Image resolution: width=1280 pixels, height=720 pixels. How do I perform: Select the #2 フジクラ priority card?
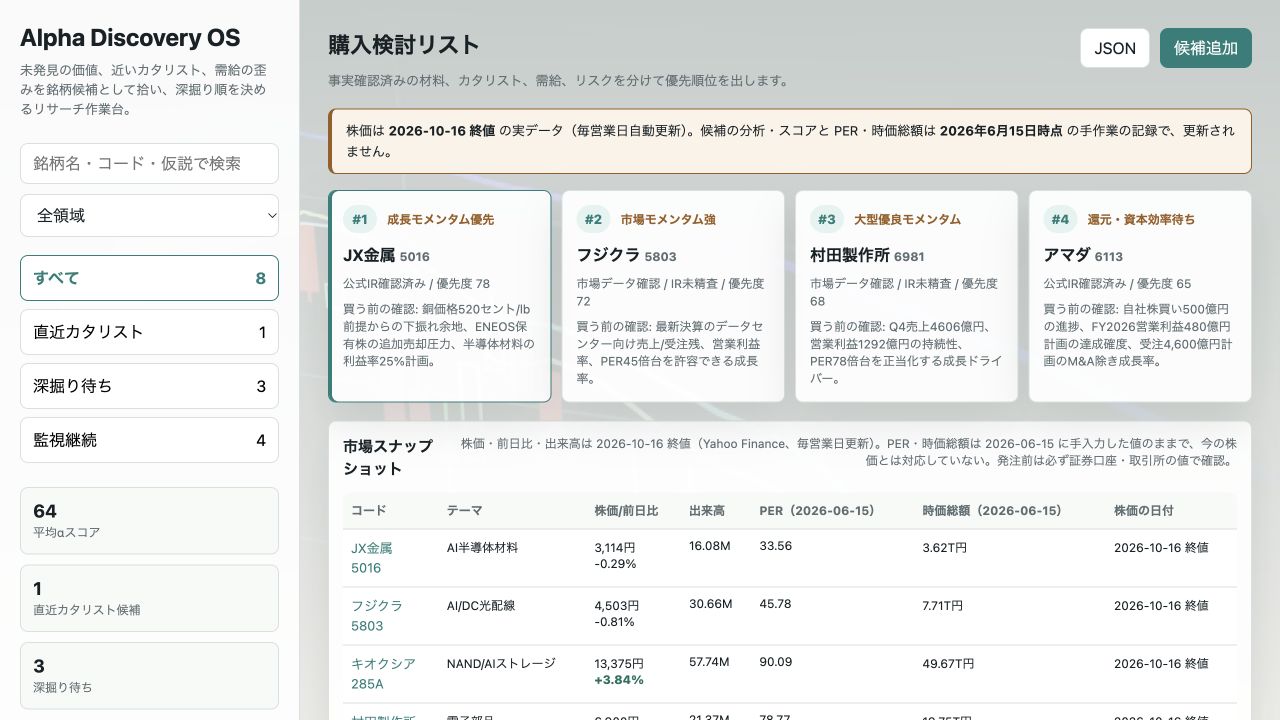point(673,296)
